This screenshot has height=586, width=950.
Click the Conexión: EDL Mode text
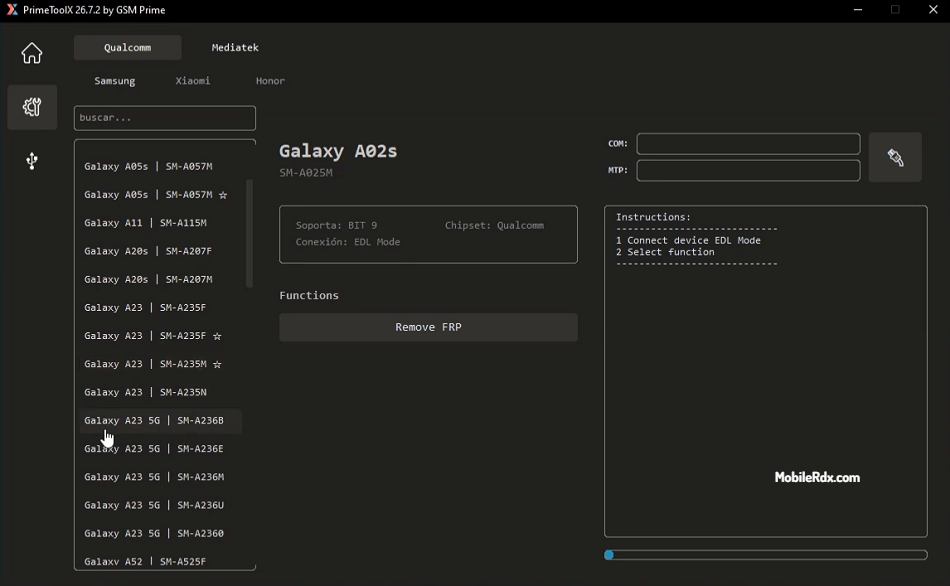pyautogui.click(x=348, y=242)
